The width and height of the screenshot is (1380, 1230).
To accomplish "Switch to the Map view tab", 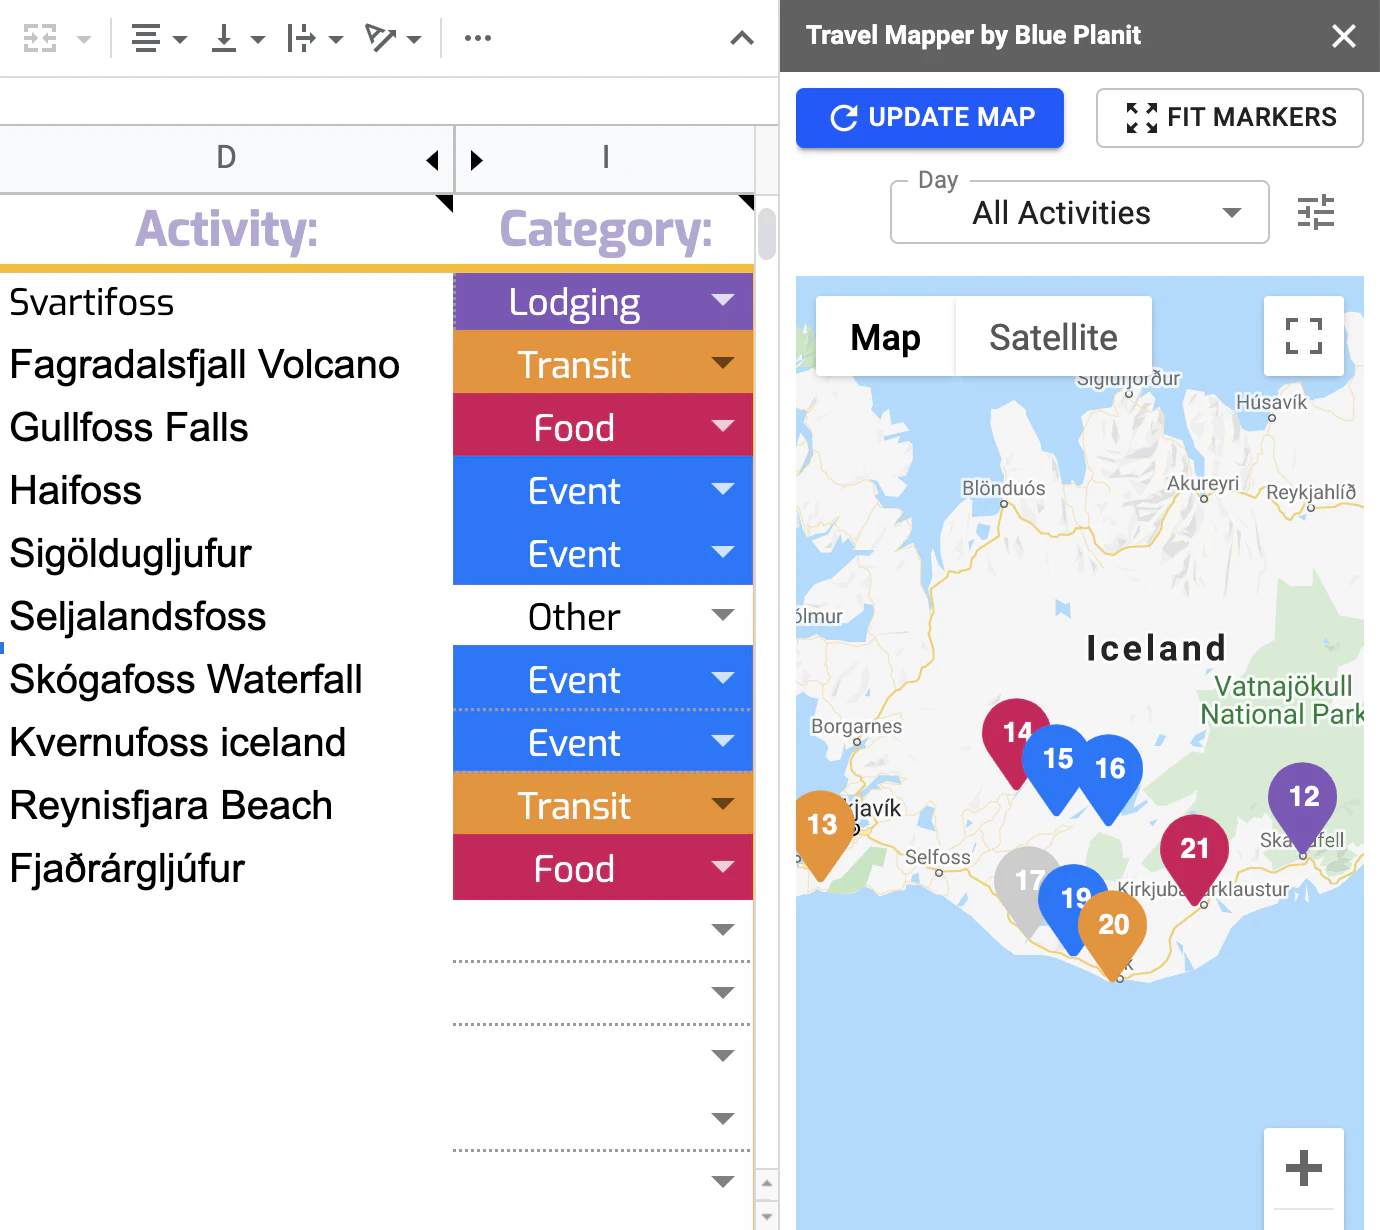I will (885, 337).
